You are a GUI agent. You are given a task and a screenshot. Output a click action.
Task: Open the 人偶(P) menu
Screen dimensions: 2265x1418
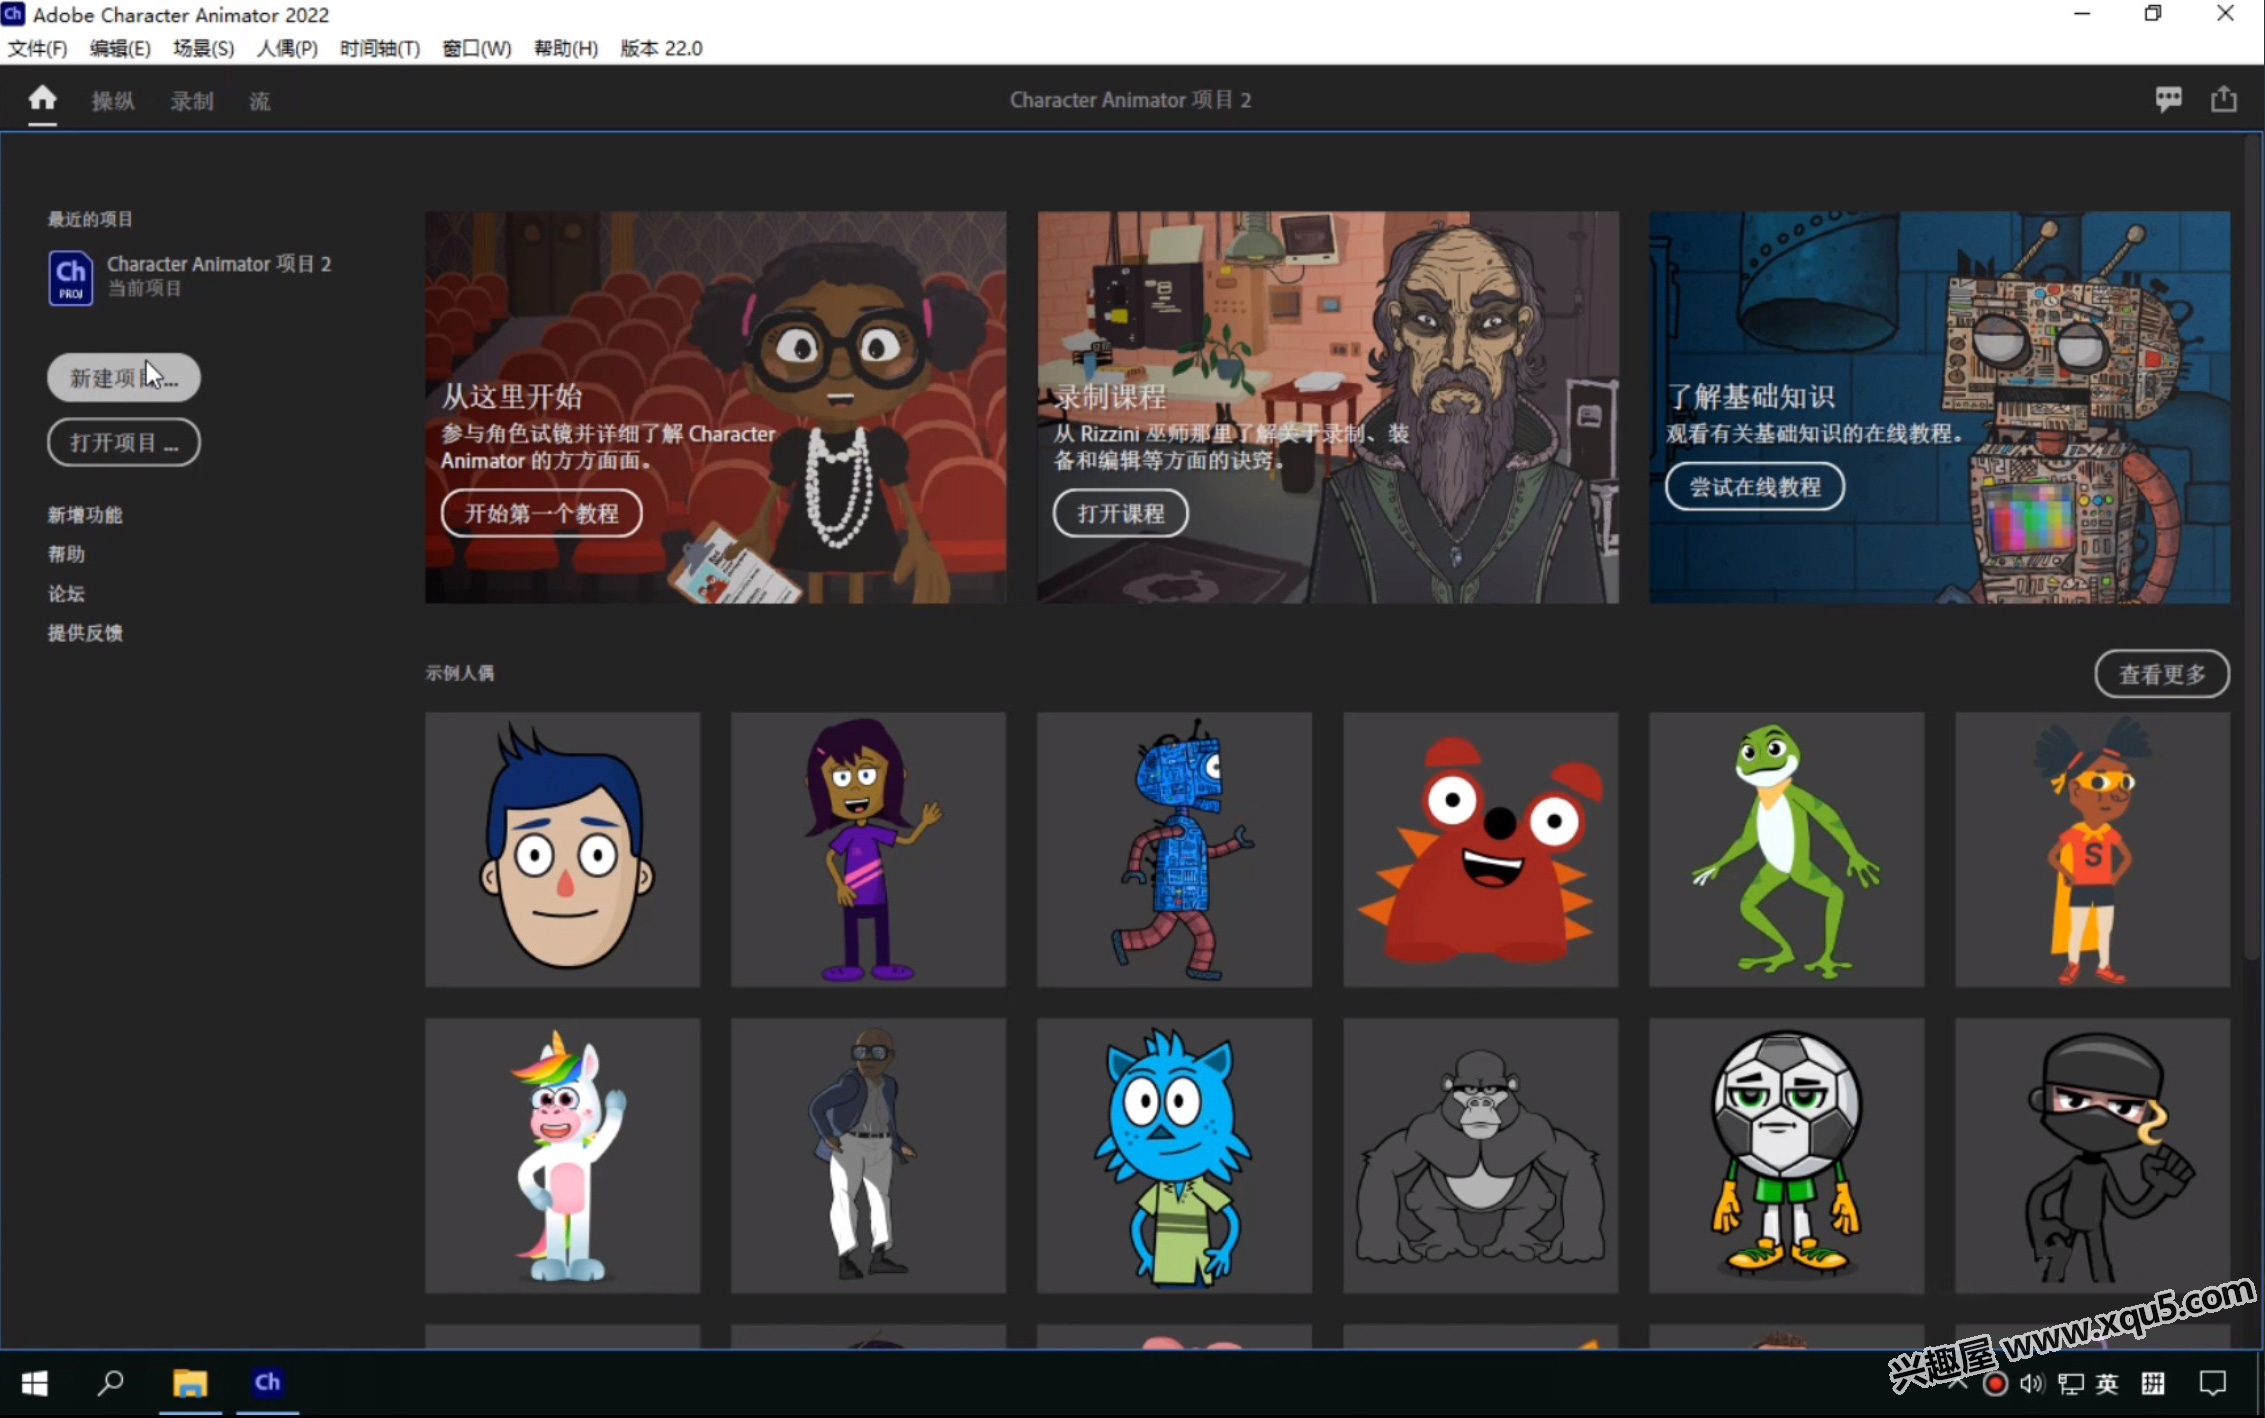(x=287, y=48)
